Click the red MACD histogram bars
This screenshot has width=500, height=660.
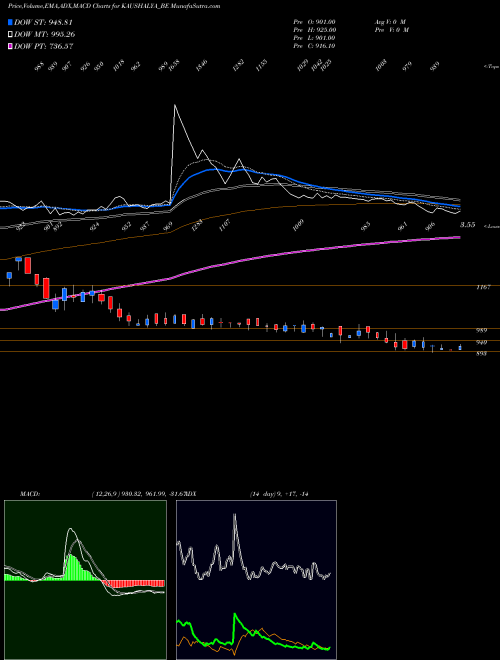click(134, 583)
